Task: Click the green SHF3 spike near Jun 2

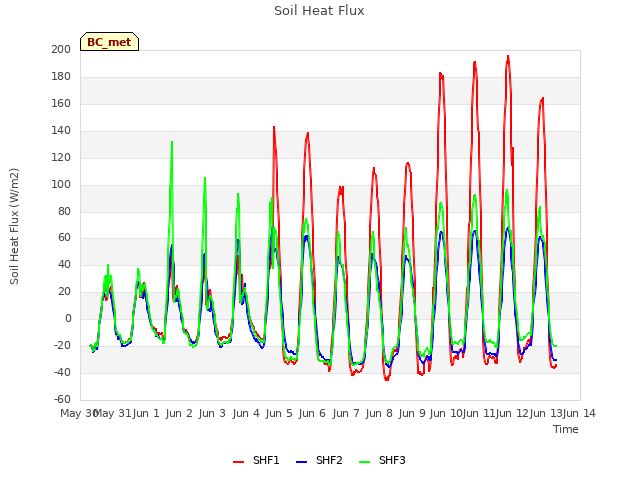Action: click(172, 142)
